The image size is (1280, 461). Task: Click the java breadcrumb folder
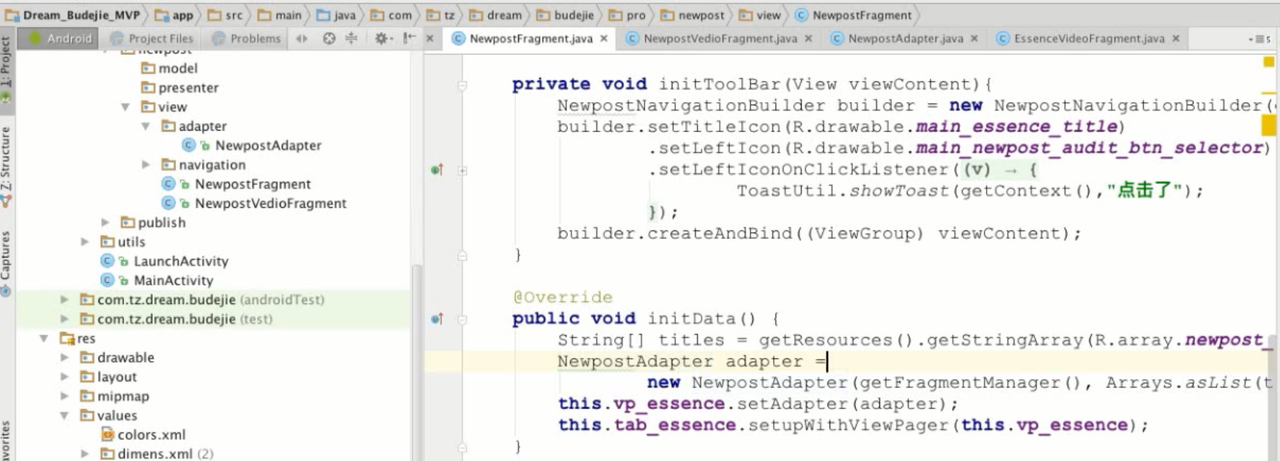point(336,15)
